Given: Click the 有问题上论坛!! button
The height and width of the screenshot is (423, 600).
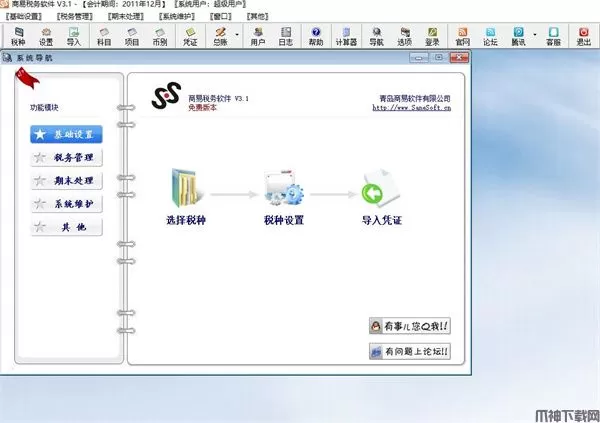Looking at the screenshot, I should [409, 351].
